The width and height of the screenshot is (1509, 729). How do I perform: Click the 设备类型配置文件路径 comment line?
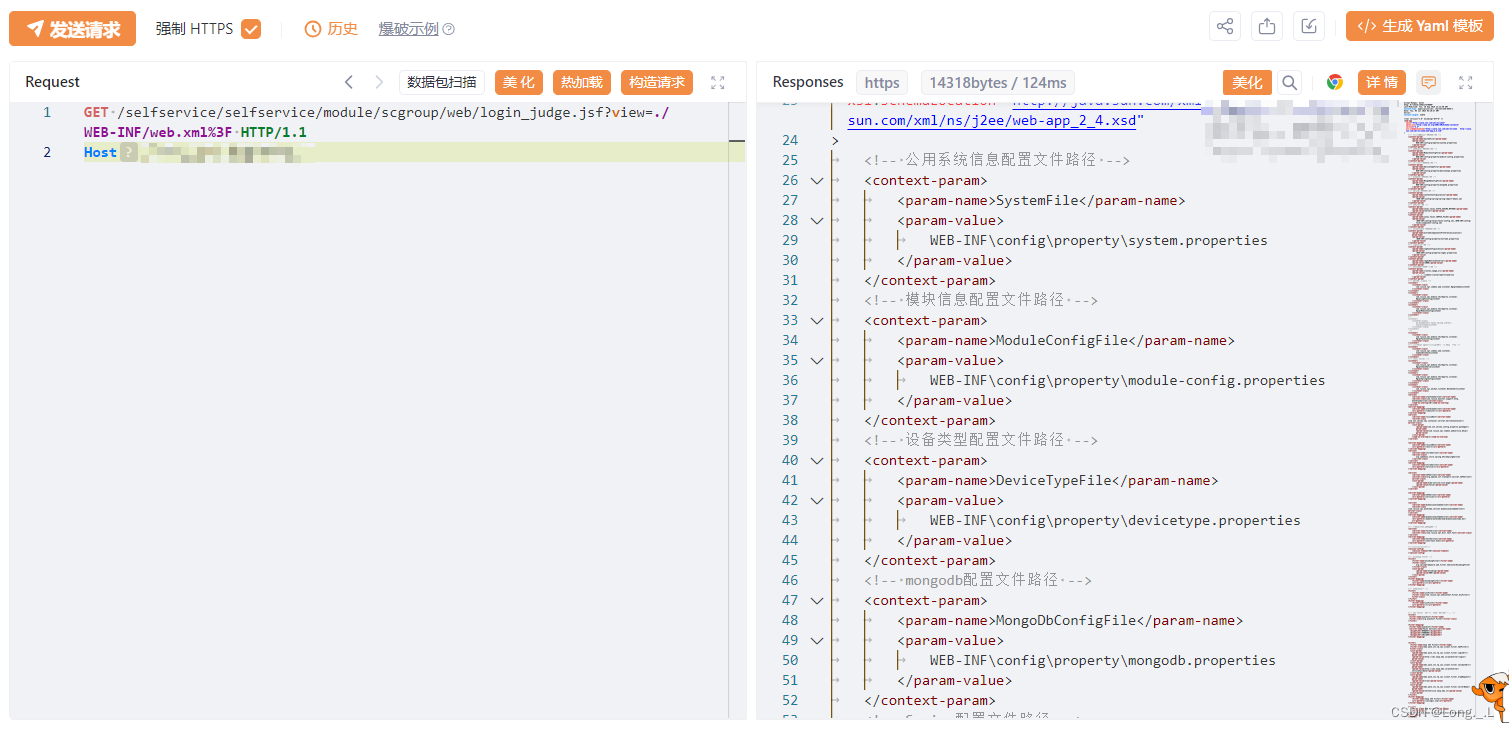coord(981,440)
